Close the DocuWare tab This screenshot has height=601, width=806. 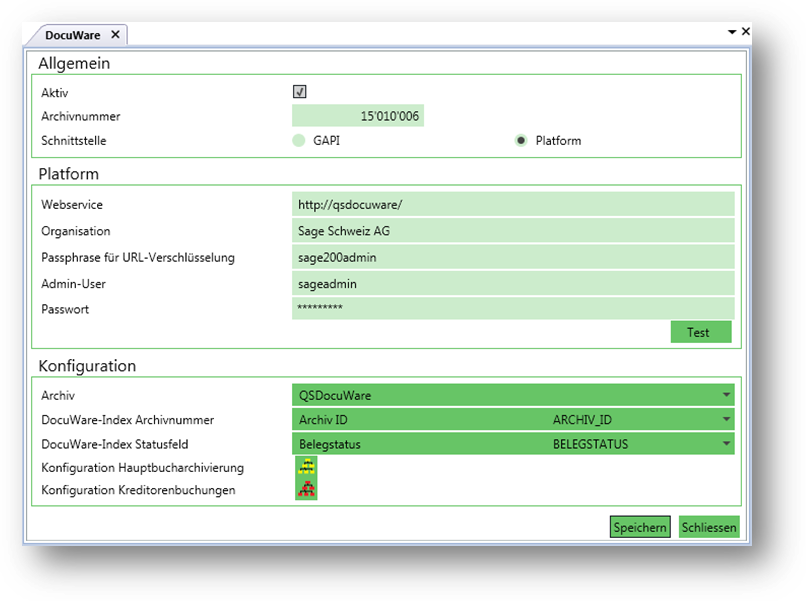point(116,34)
